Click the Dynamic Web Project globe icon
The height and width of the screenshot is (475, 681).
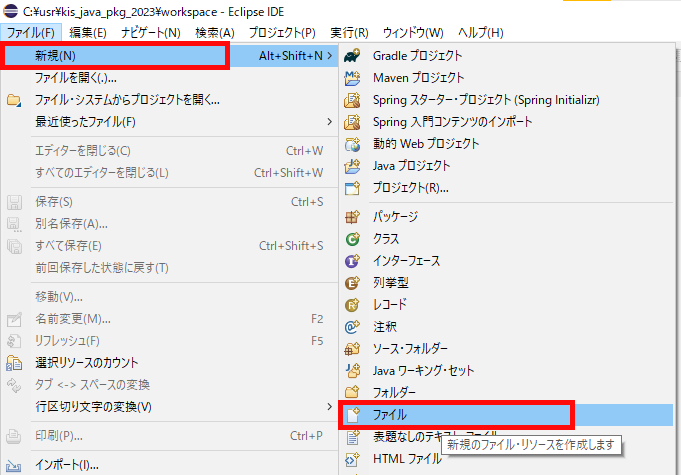(x=352, y=144)
